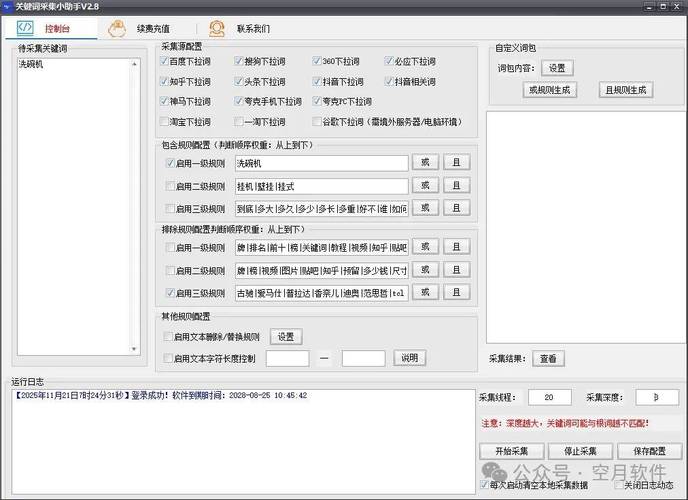Enable include 启用三级规则 checkbox
Viewport: 688px width, 500px height.
170,209
